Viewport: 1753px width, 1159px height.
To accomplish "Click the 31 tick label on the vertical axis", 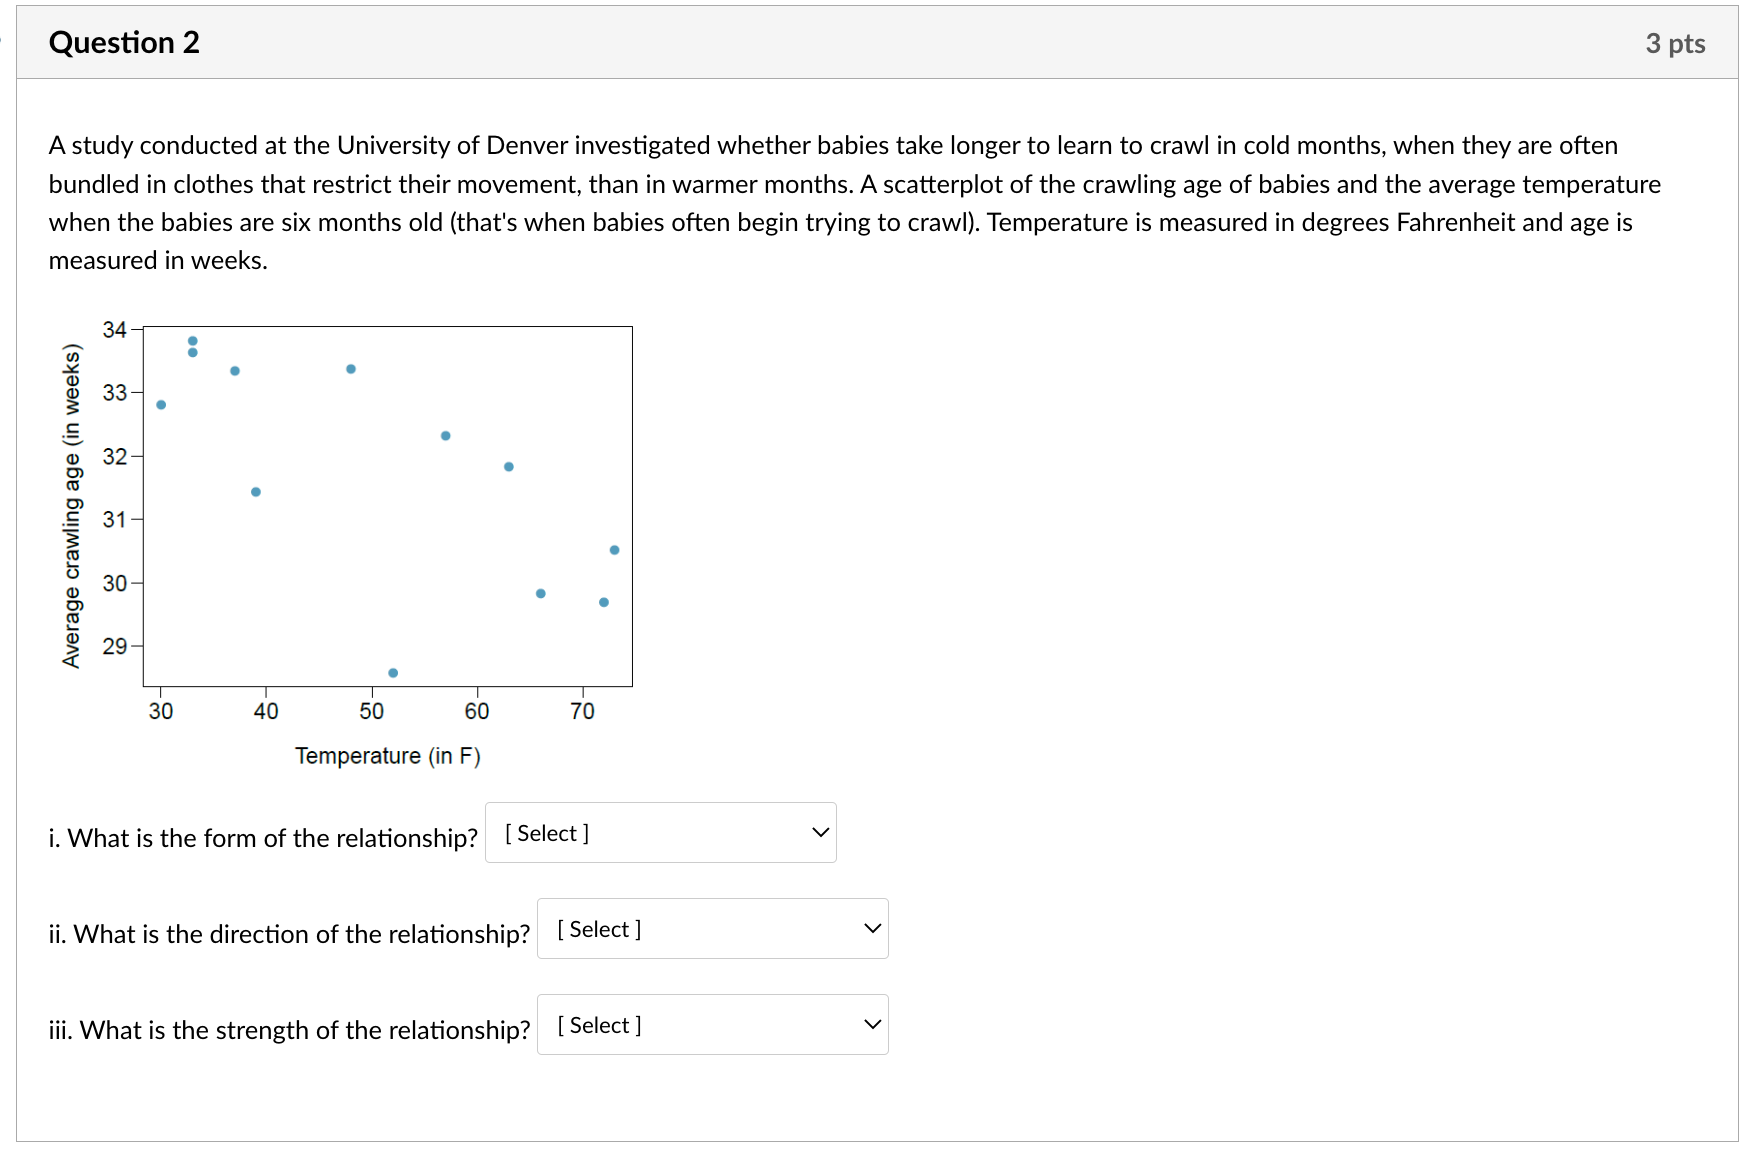I will [115, 519].
